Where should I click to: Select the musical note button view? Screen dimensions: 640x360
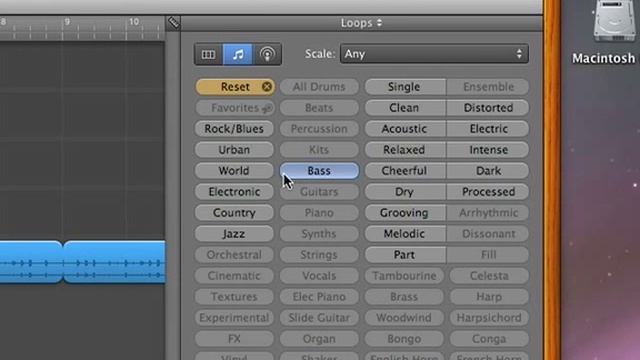(238, 54)
